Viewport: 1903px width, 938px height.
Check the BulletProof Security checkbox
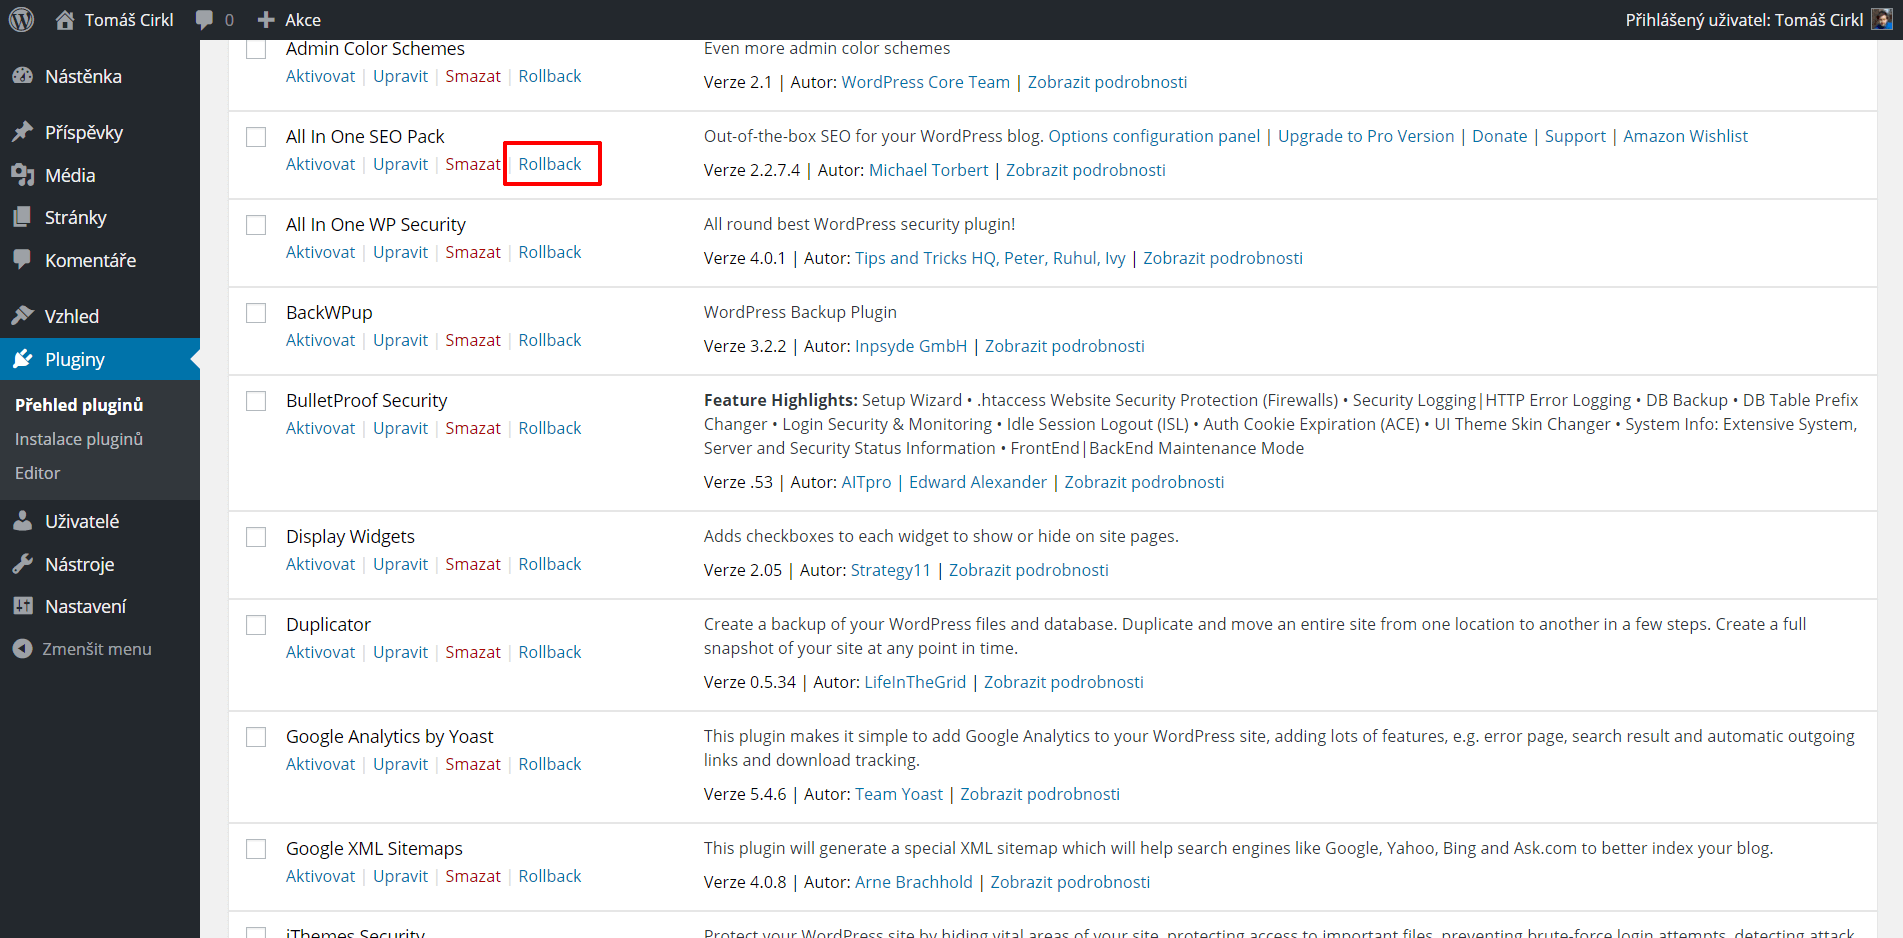tap(256, 401)
